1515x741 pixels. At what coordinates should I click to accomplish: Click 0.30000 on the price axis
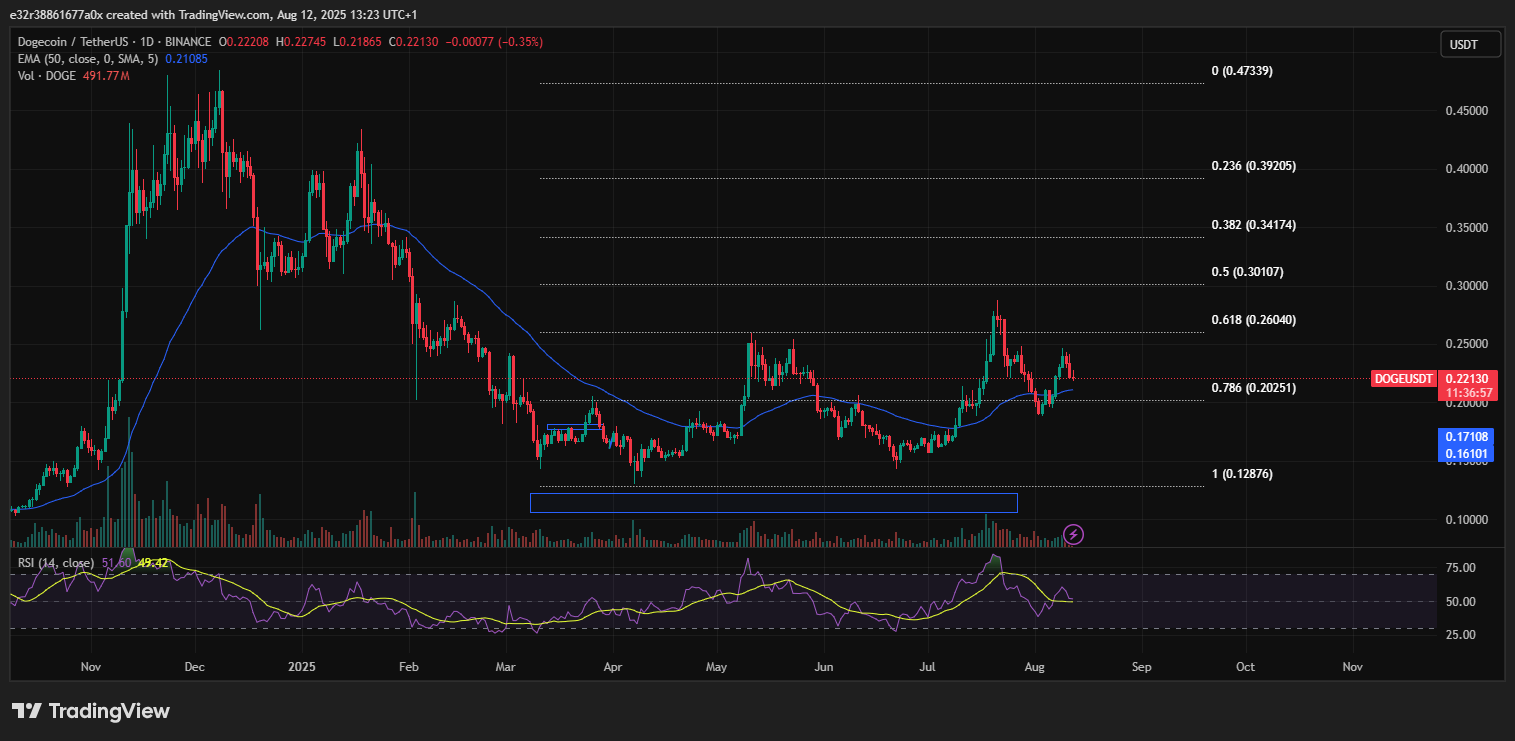(x=1468, y=286)
